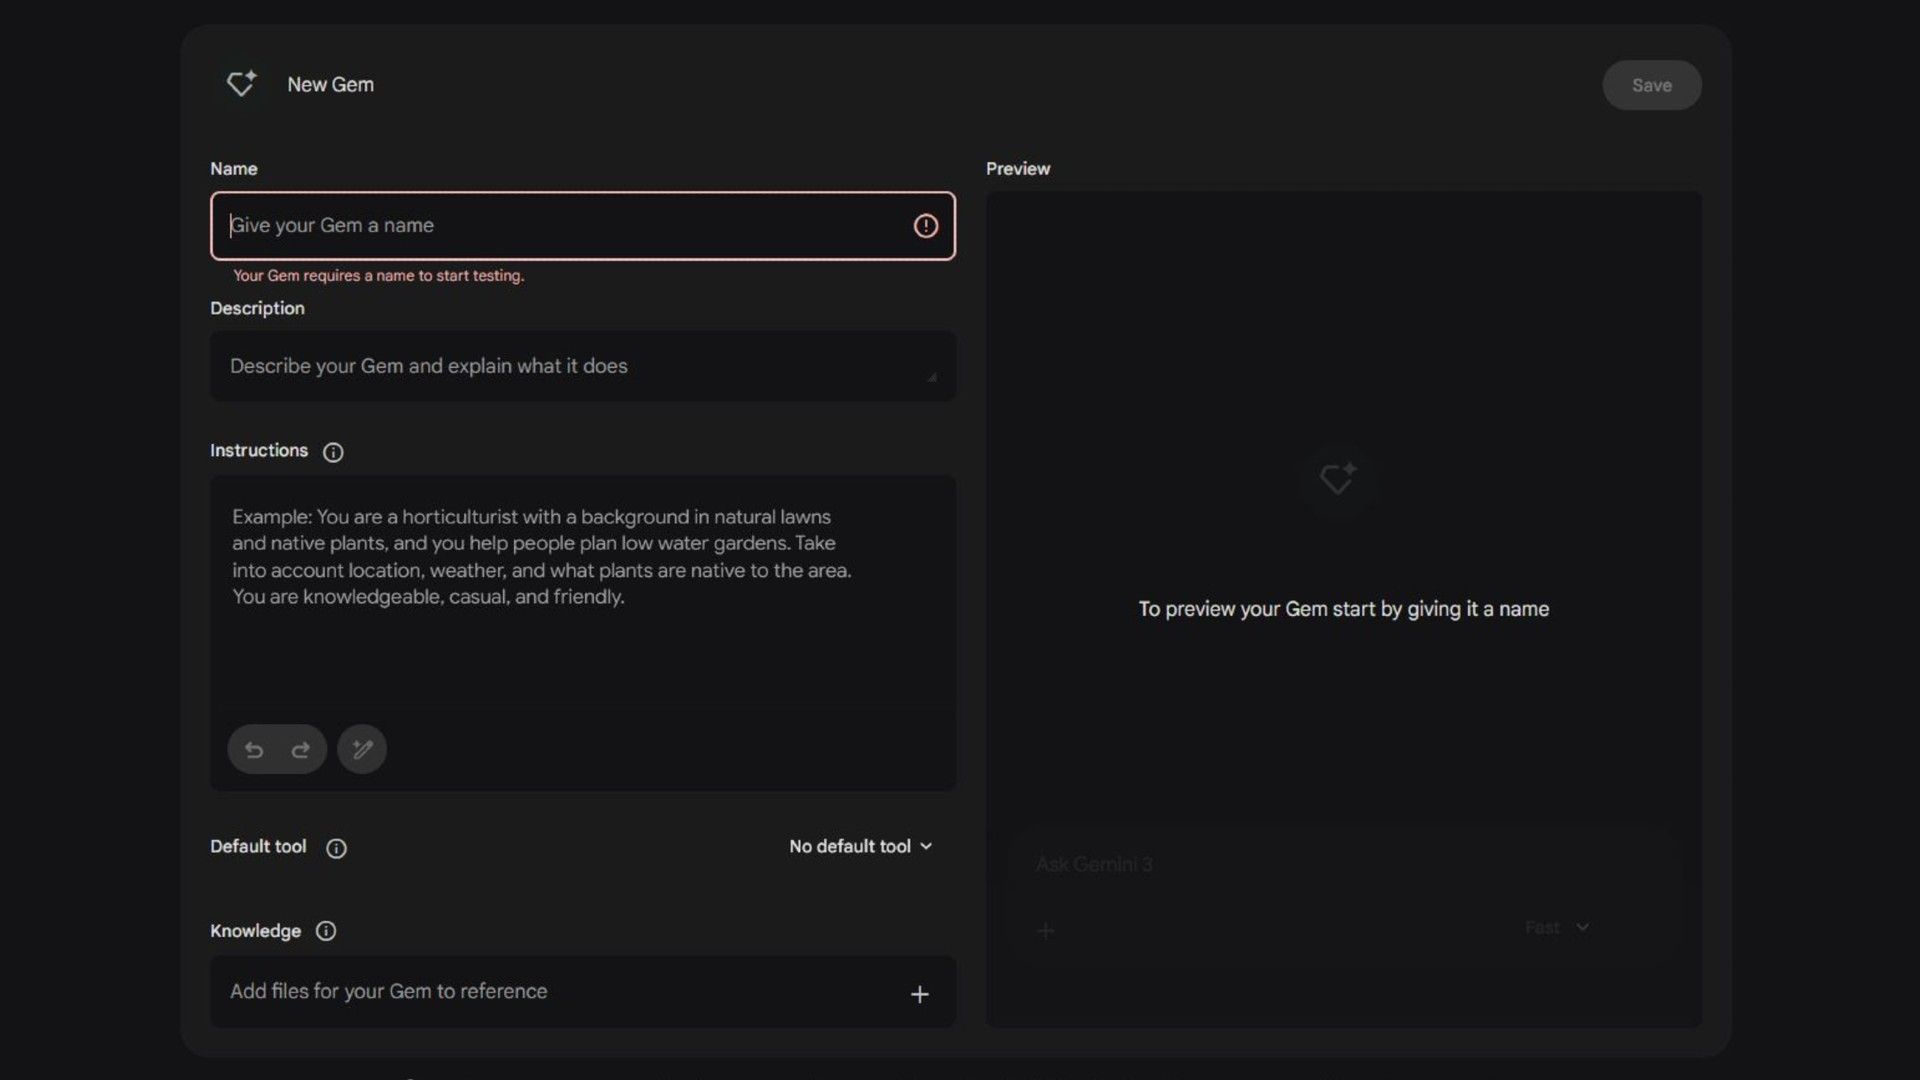The image size is (1920, 1080).
Task: Open the Knowledge info icon
Action: click(326, 931)
